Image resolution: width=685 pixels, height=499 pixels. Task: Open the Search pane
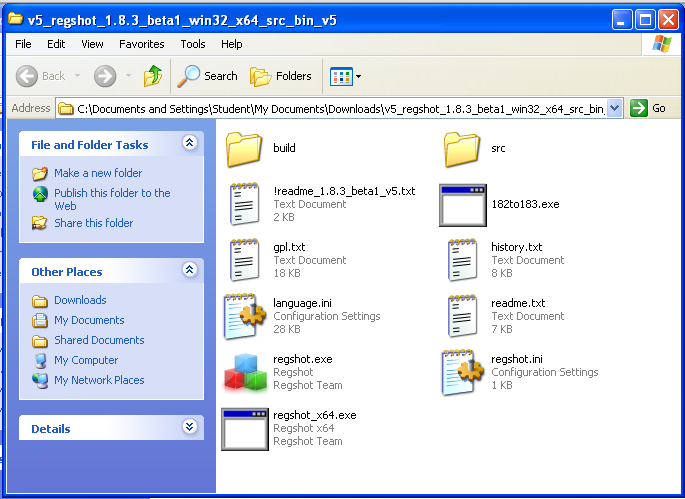207,76
